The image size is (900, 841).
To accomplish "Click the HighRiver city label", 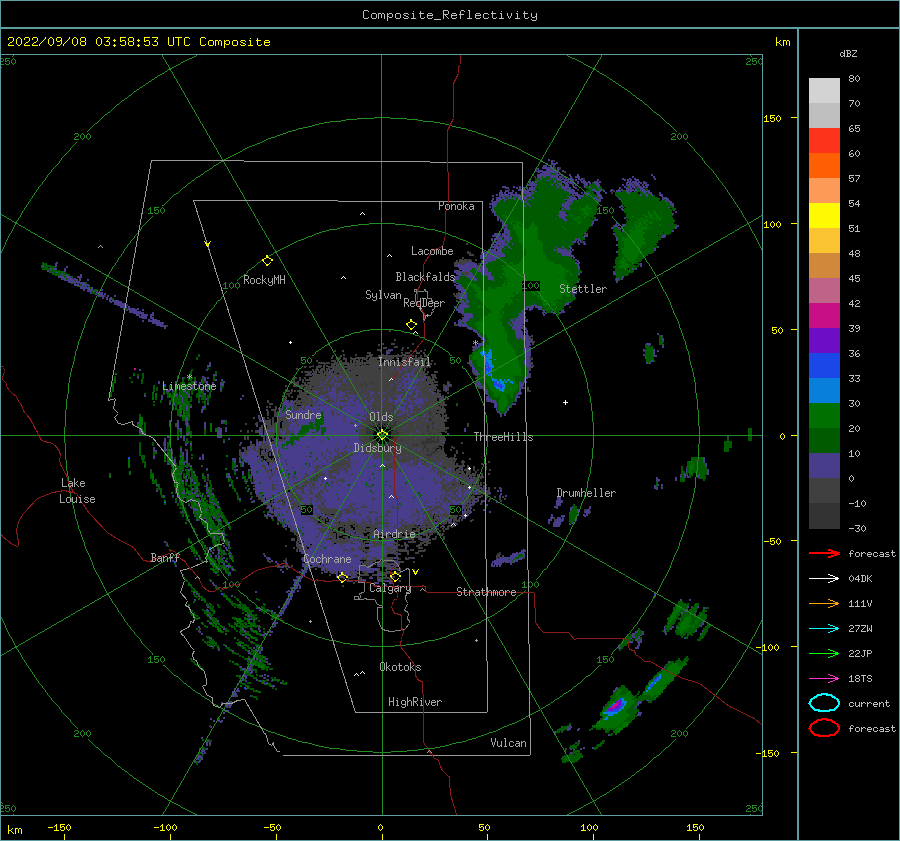I will click(x=415, y=702).
